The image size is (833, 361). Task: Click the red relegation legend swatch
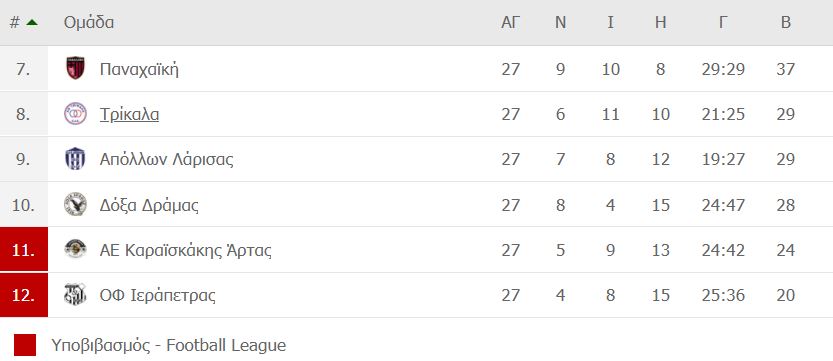pos(25,345)
